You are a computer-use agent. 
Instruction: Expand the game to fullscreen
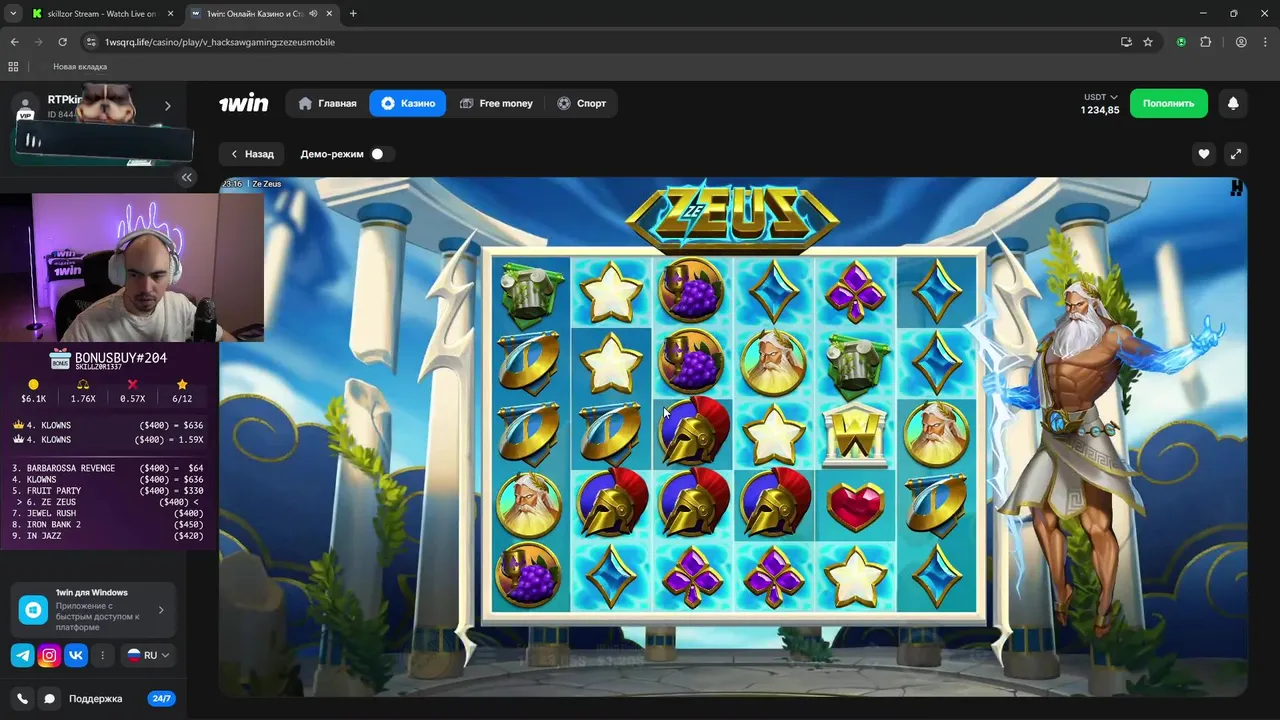click(1236, 154)
